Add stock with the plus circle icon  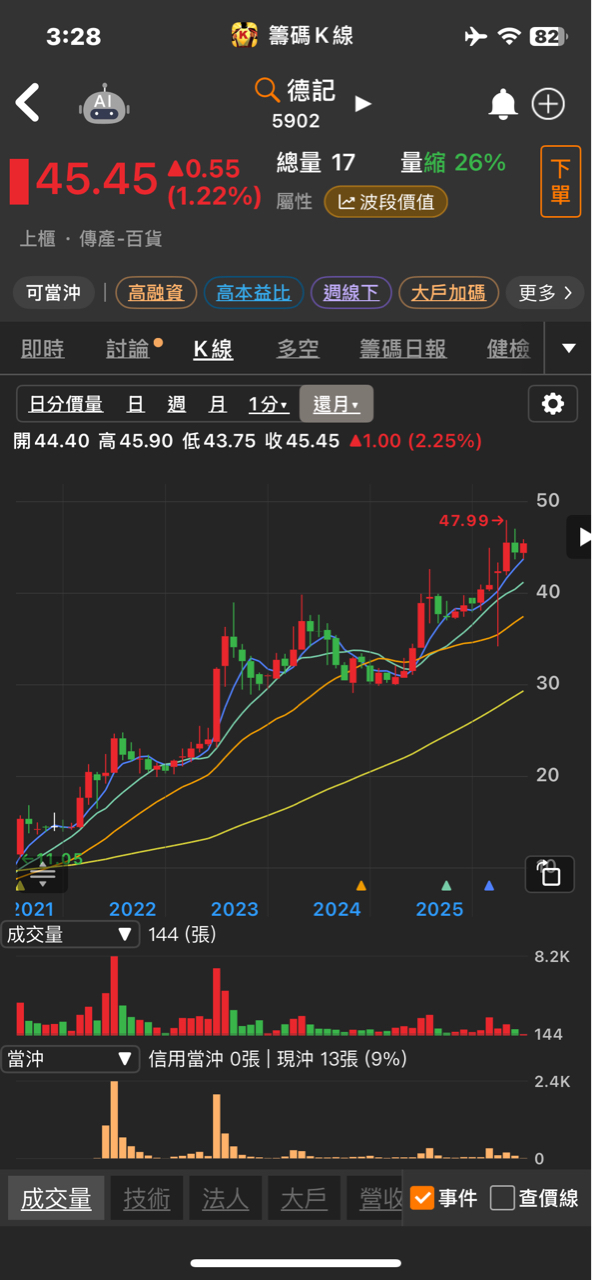(548, 104)
